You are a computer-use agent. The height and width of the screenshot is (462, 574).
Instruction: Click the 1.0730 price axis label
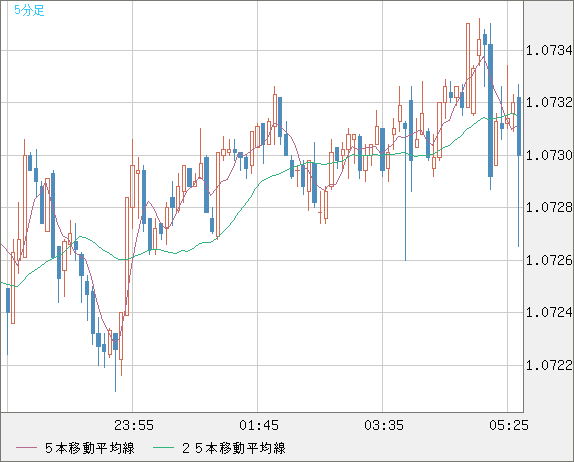(x=549, y=155)
